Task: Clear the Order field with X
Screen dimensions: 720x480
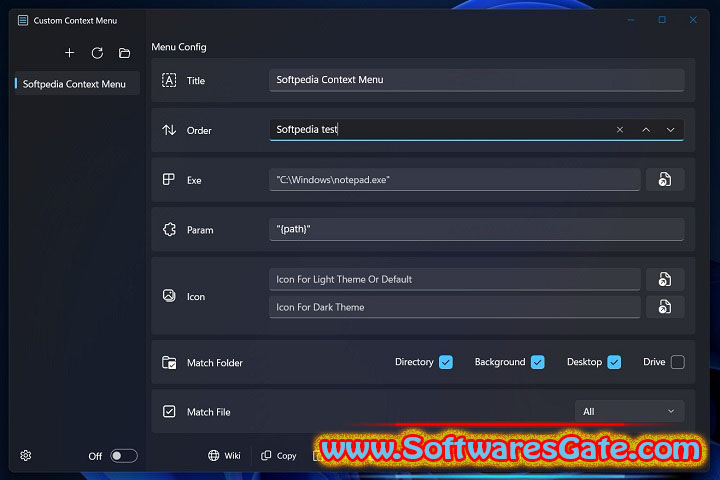Action: point(620,130)
